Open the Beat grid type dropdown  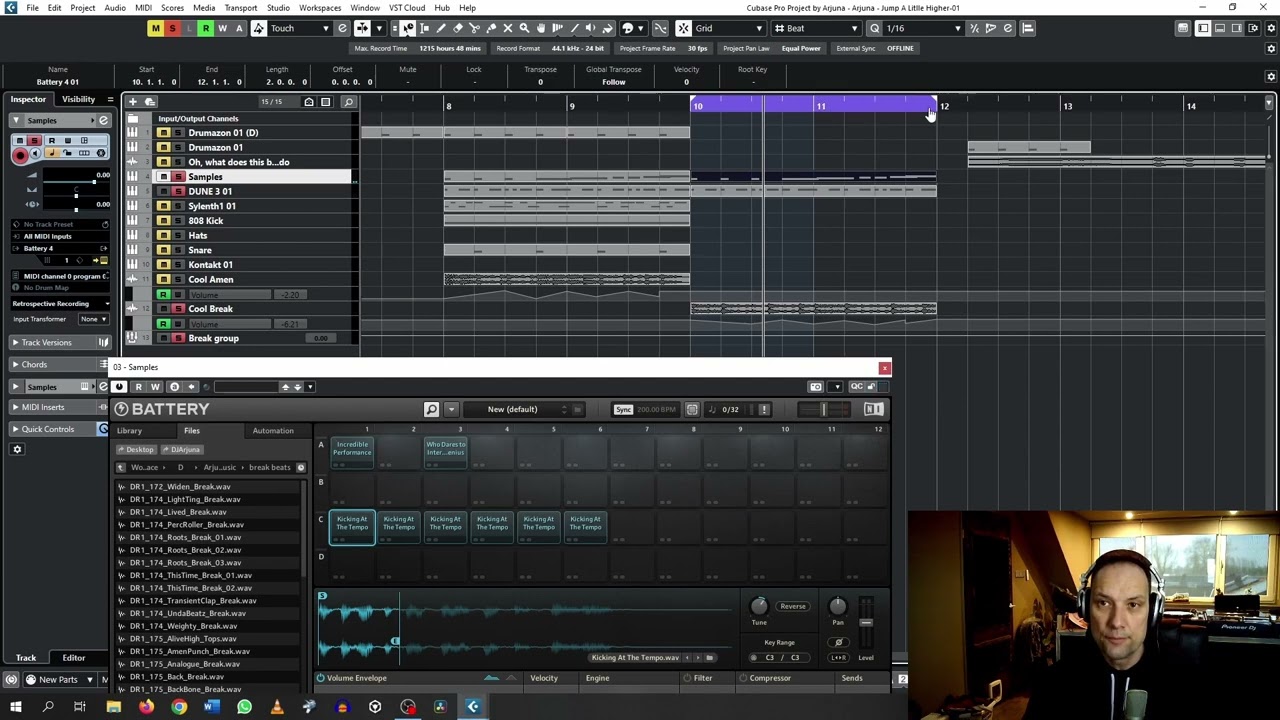point(815,28)
